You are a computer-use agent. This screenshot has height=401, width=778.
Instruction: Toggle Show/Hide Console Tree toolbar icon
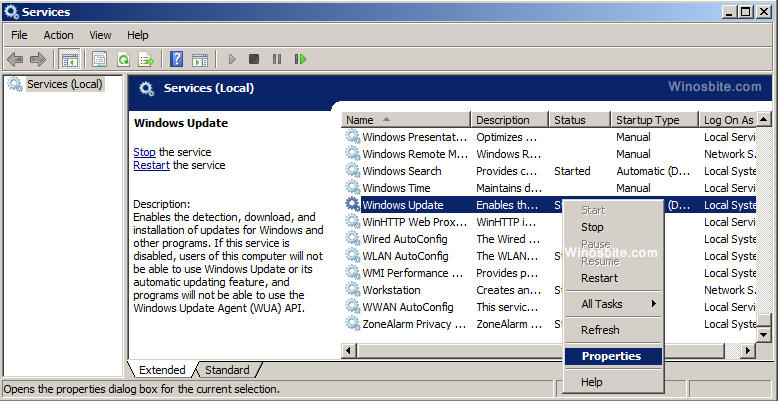(69, 60)
